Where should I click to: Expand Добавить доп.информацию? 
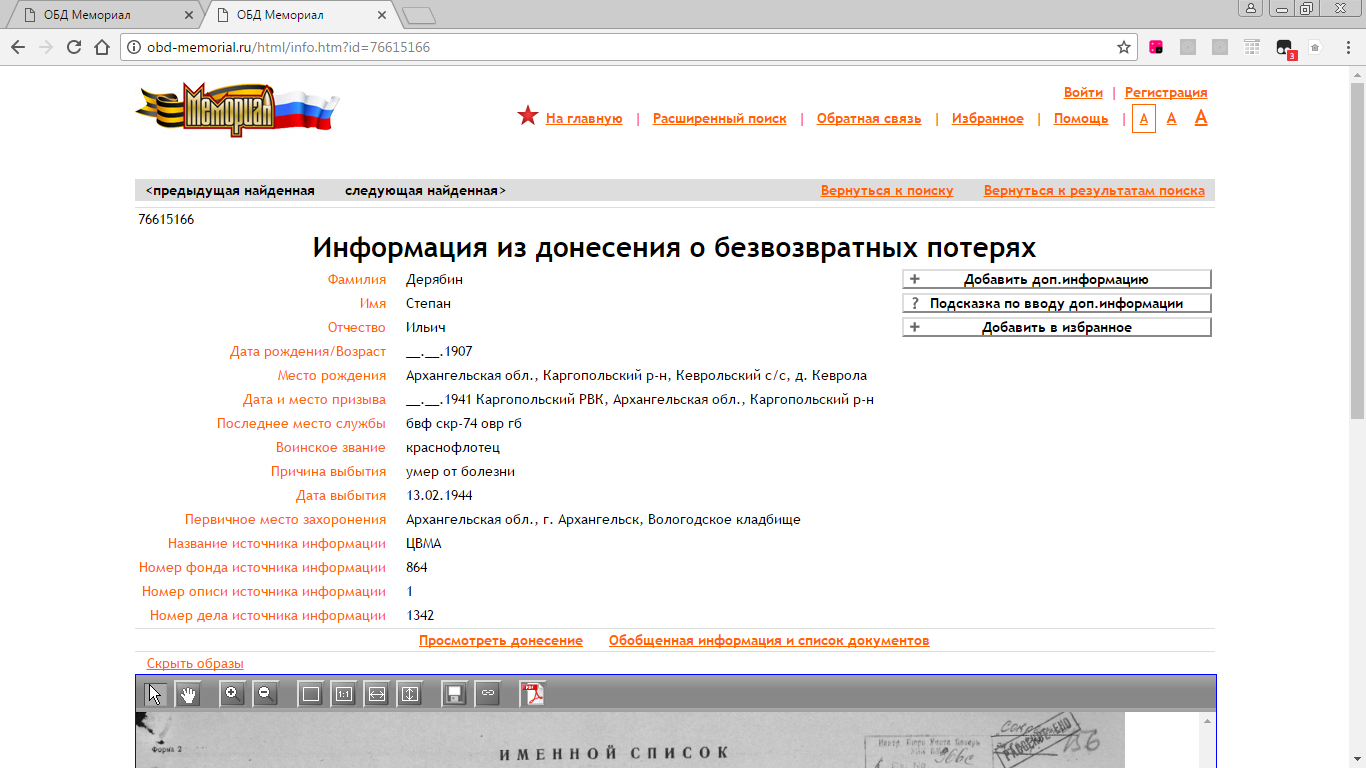click(1057, 279)
